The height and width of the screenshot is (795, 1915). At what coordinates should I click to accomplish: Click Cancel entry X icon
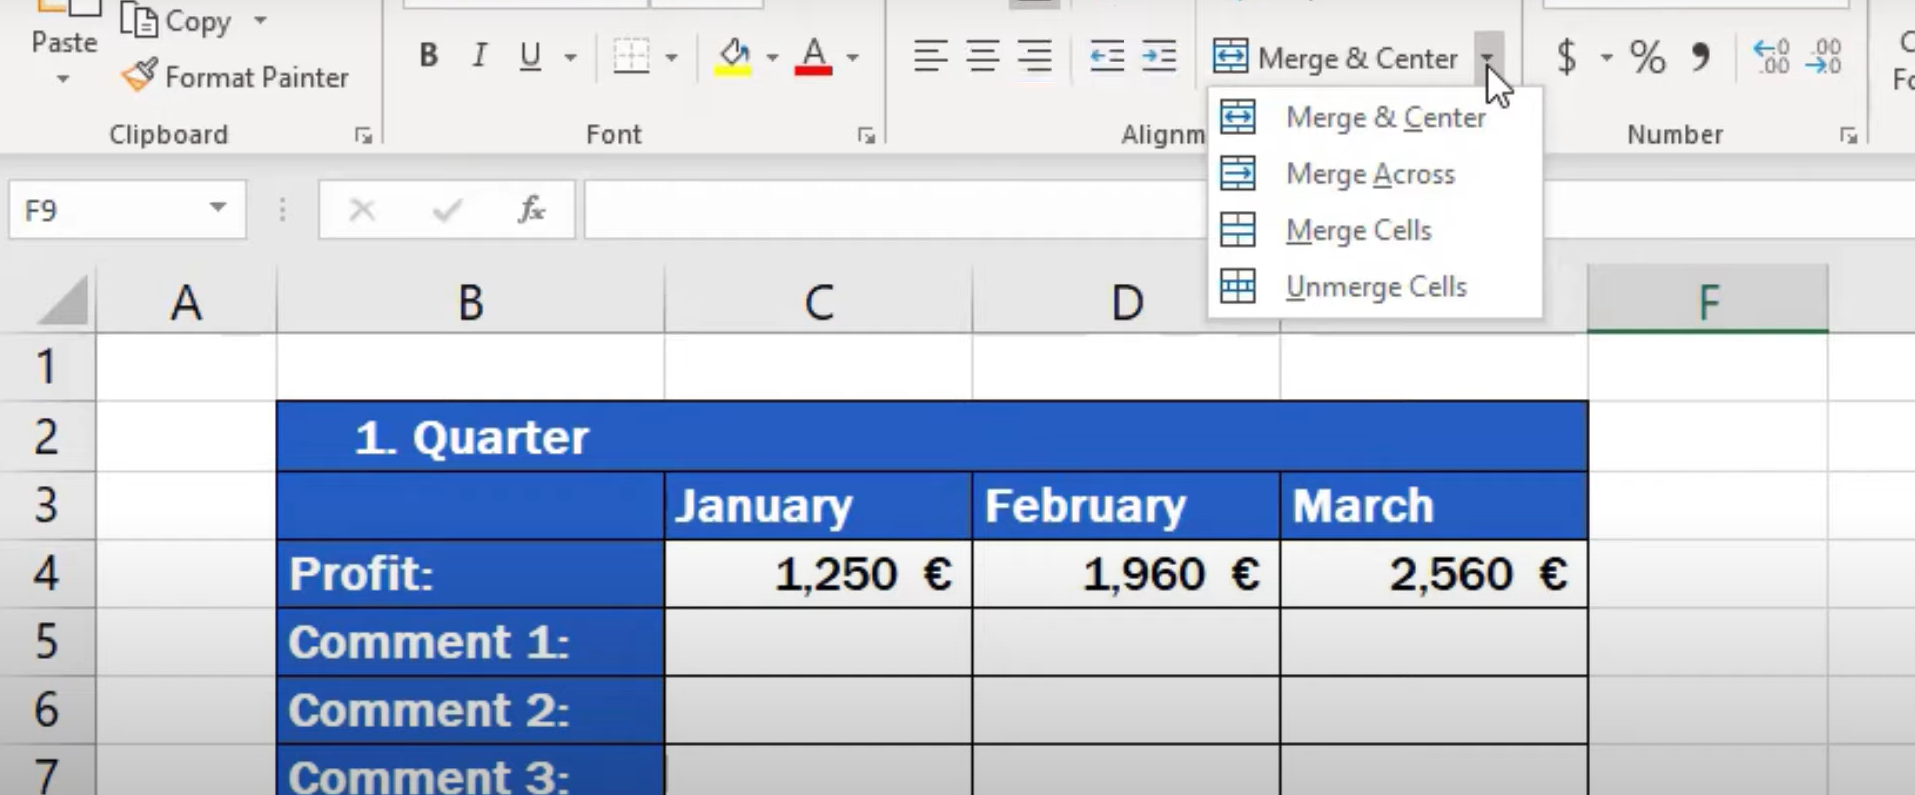coord(362,210)
